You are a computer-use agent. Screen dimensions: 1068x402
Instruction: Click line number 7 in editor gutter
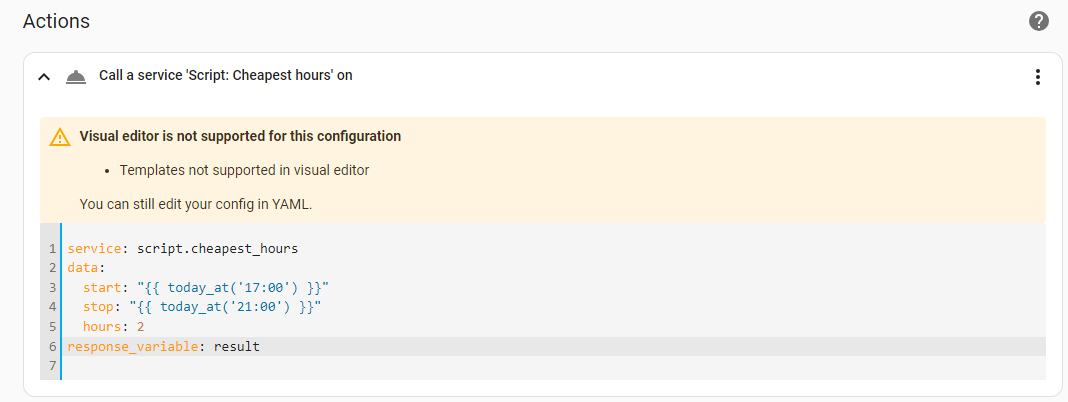[x=51, y=366]
